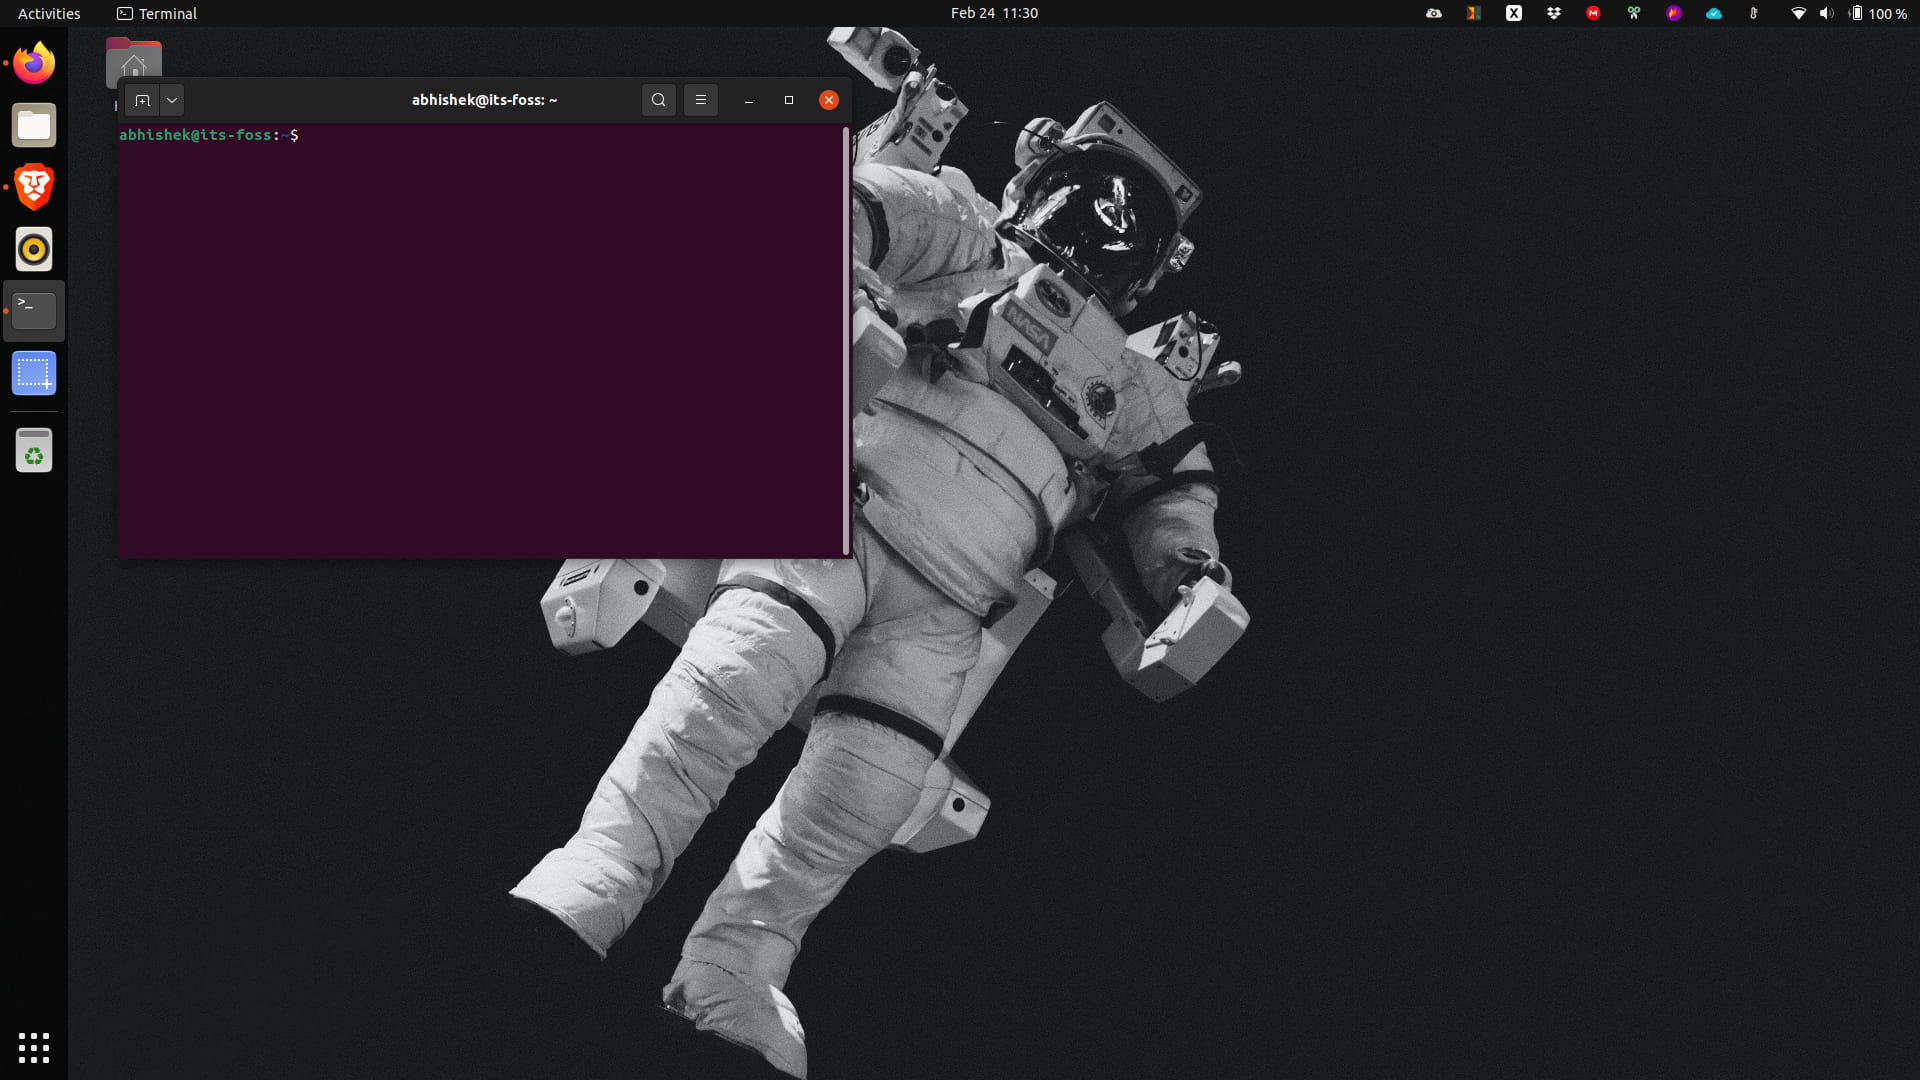Open Files manager from the dock
Viewport: 1920px width, 1080px height.
click(34, 125)
